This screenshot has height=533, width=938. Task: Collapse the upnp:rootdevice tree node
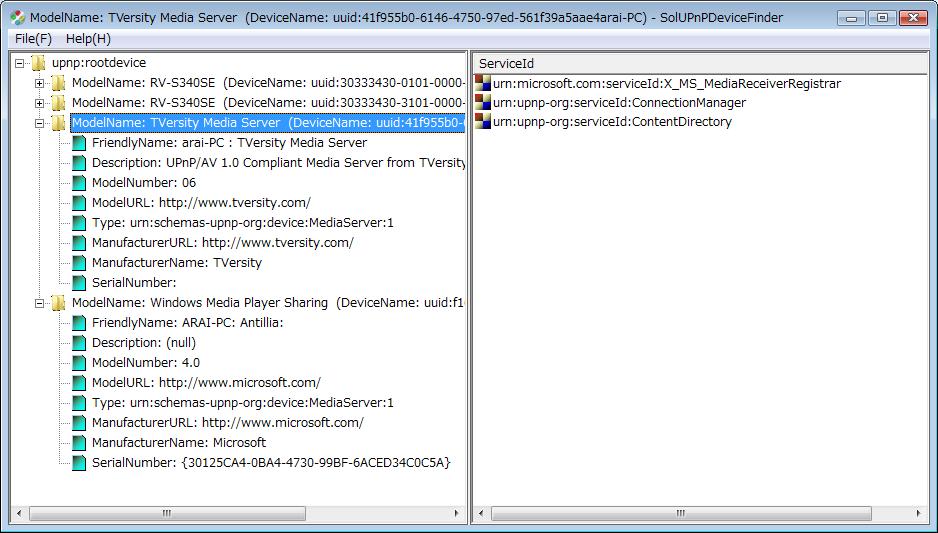coord(20,63)
